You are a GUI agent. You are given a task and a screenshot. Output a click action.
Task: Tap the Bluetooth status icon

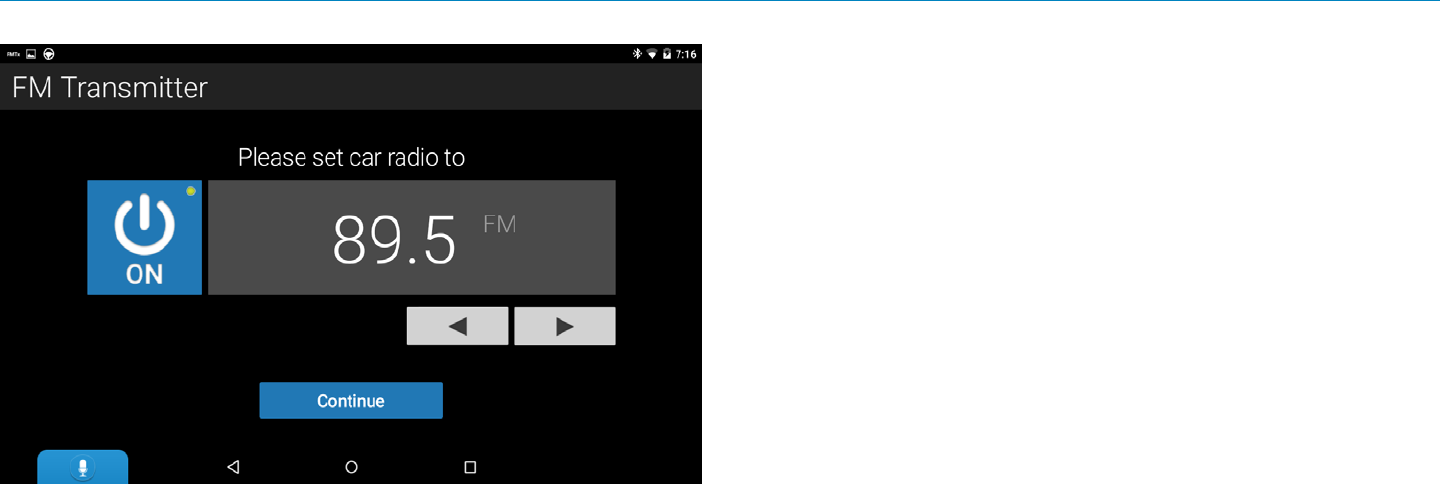(637, 54)
